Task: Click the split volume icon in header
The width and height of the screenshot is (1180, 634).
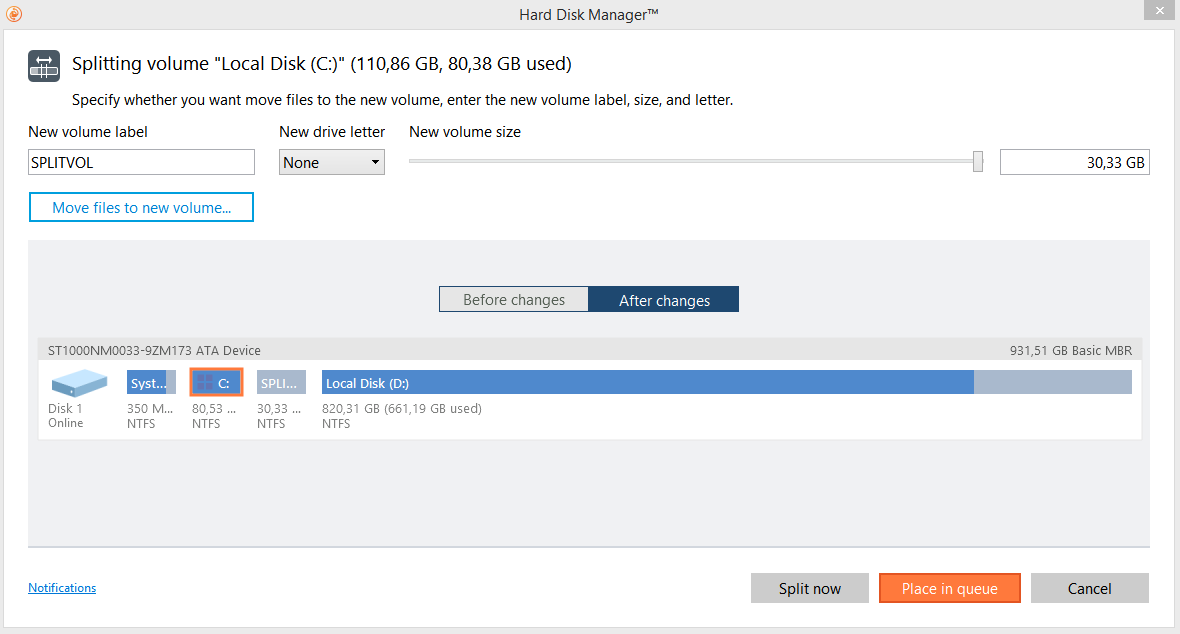Action: [x=44, y=65]
